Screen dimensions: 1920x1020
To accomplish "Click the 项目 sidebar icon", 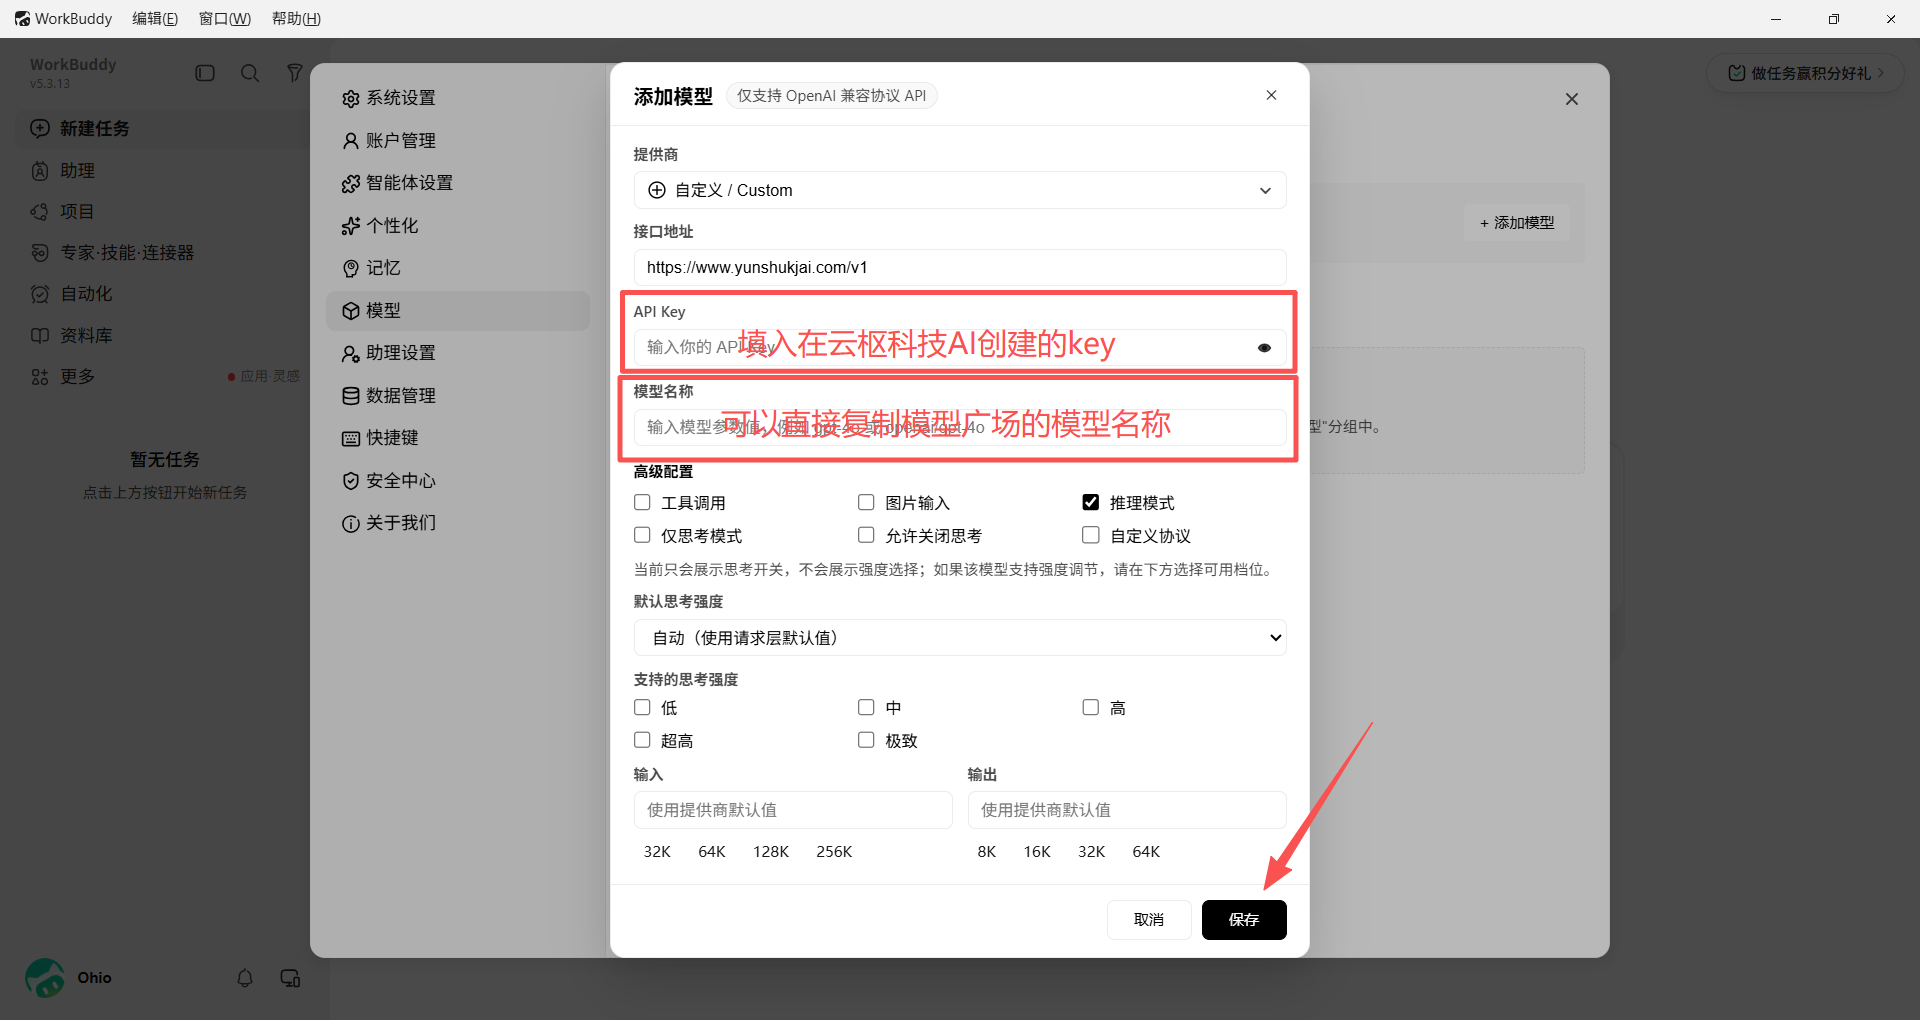I will [x=40, y=212].
